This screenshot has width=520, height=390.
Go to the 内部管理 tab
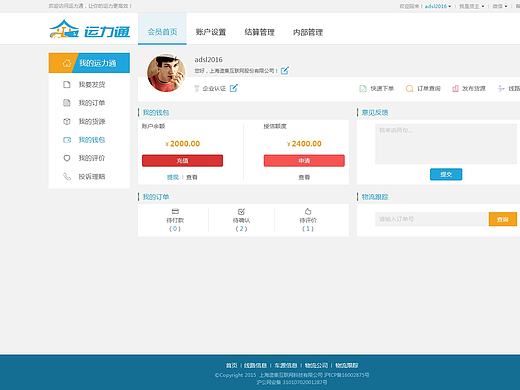click(x=308, y=32)
